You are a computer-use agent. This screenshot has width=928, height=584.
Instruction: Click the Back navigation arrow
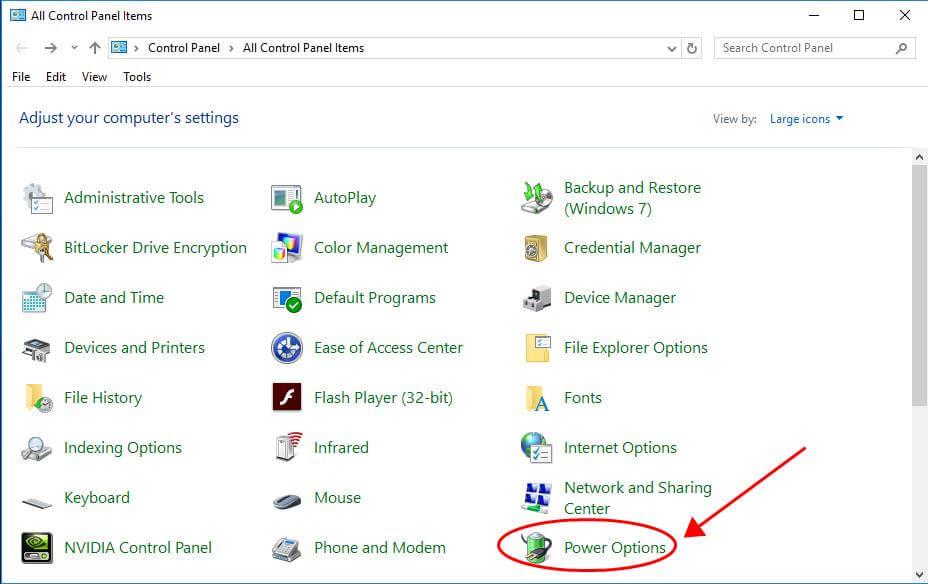(x=21, y=48)
